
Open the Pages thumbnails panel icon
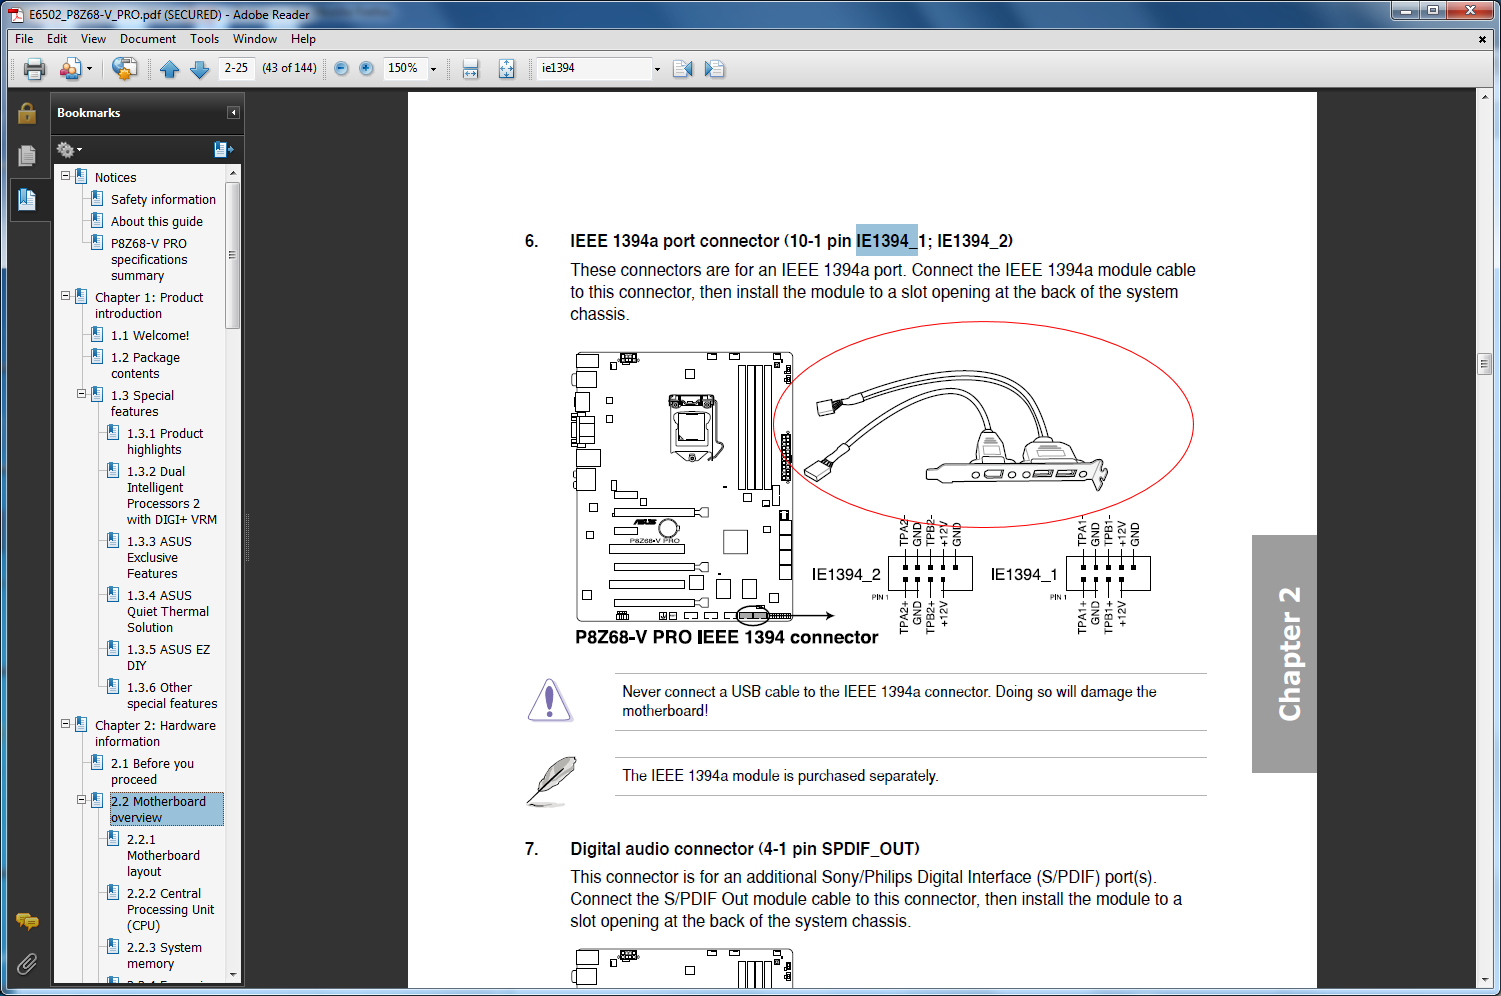pyautogui.click(x=27, y=155)
